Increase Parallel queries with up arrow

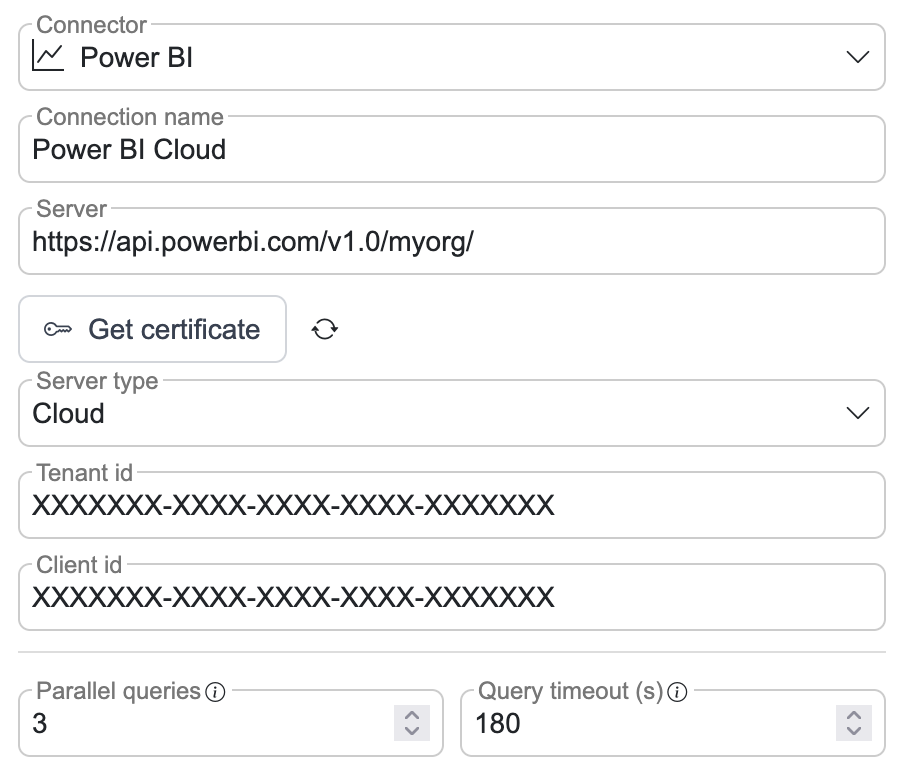point(412,714)
